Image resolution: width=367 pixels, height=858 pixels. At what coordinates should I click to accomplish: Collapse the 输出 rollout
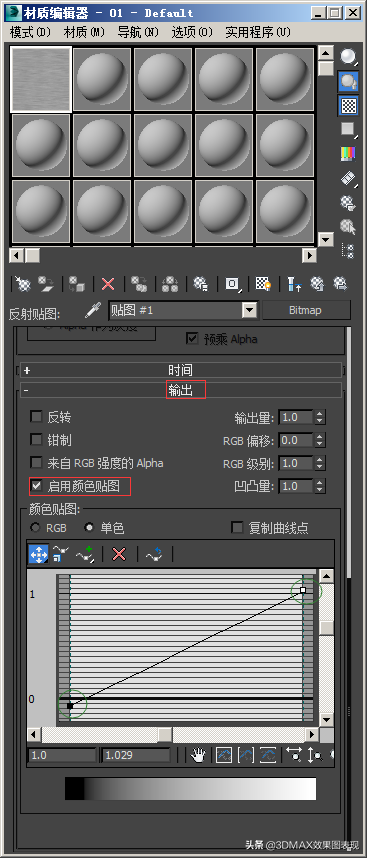180,390
